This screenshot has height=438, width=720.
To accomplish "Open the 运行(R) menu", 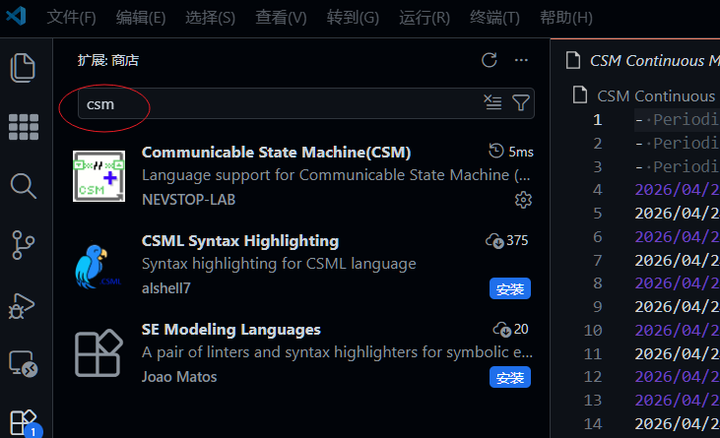I will 424,18.
